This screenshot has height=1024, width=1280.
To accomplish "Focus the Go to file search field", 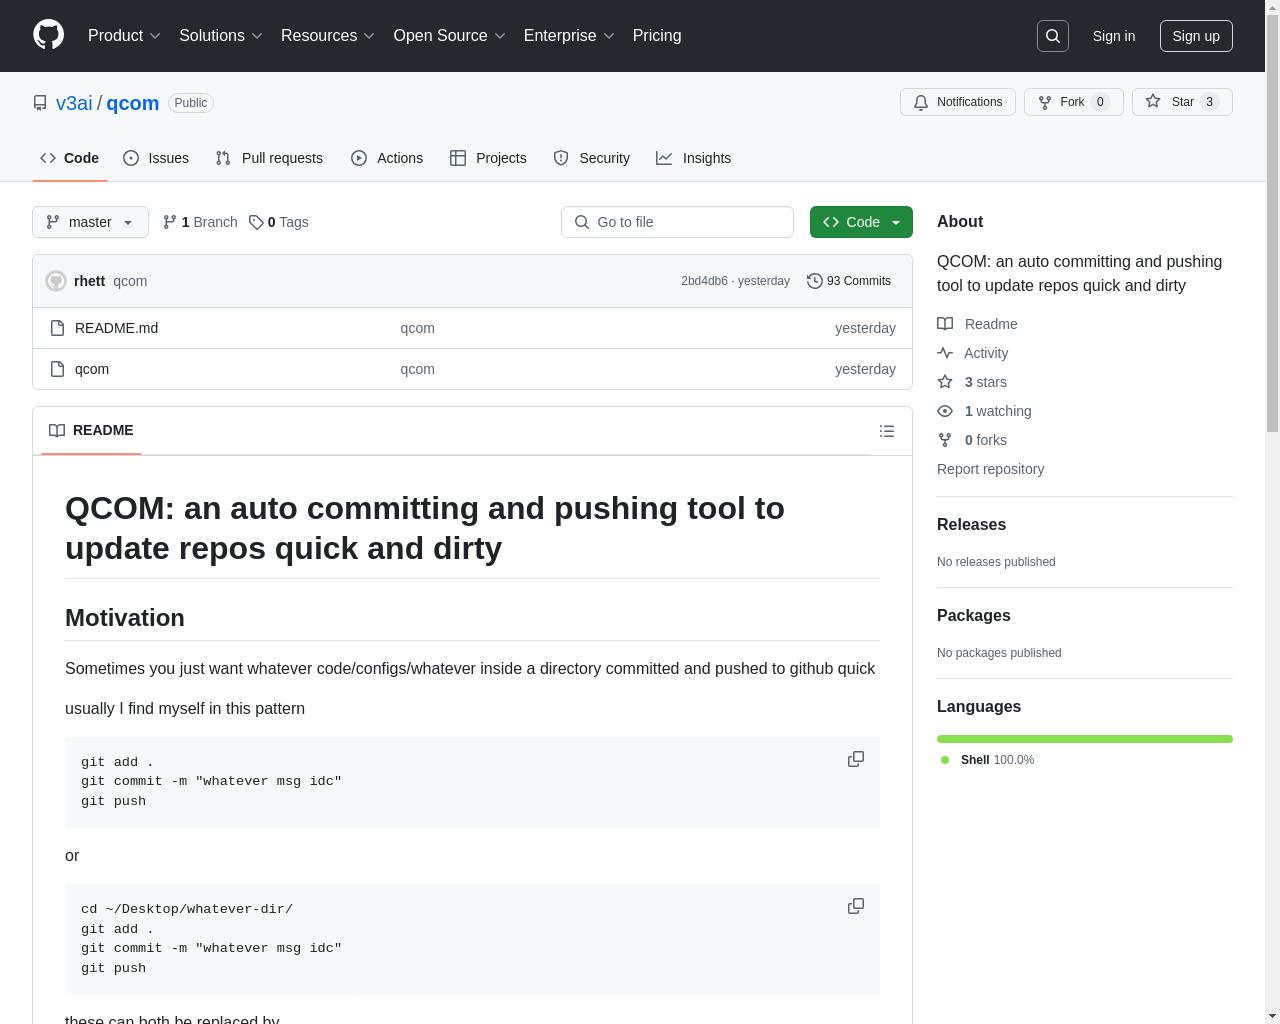I will [677, 222].
